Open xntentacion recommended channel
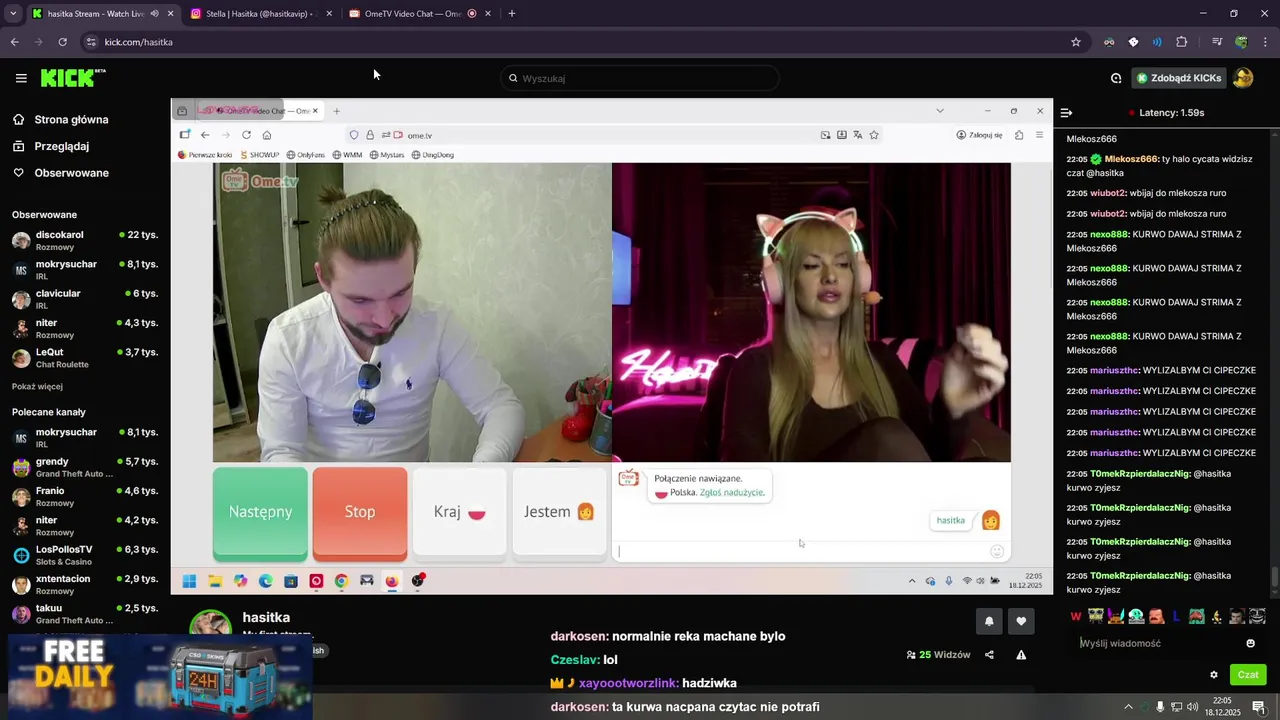The image size is (1280, 720). 85,585
